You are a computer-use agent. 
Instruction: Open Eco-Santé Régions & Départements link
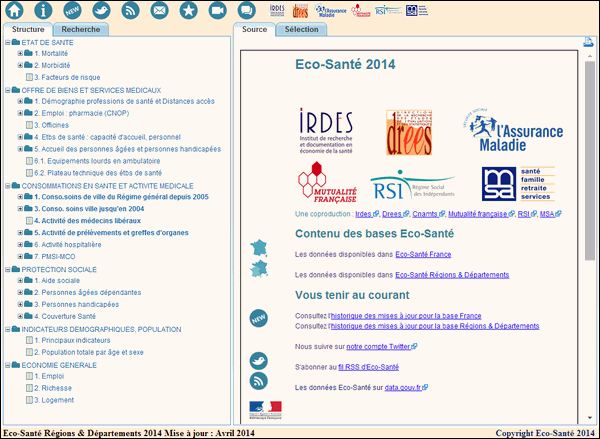(452, 275)
